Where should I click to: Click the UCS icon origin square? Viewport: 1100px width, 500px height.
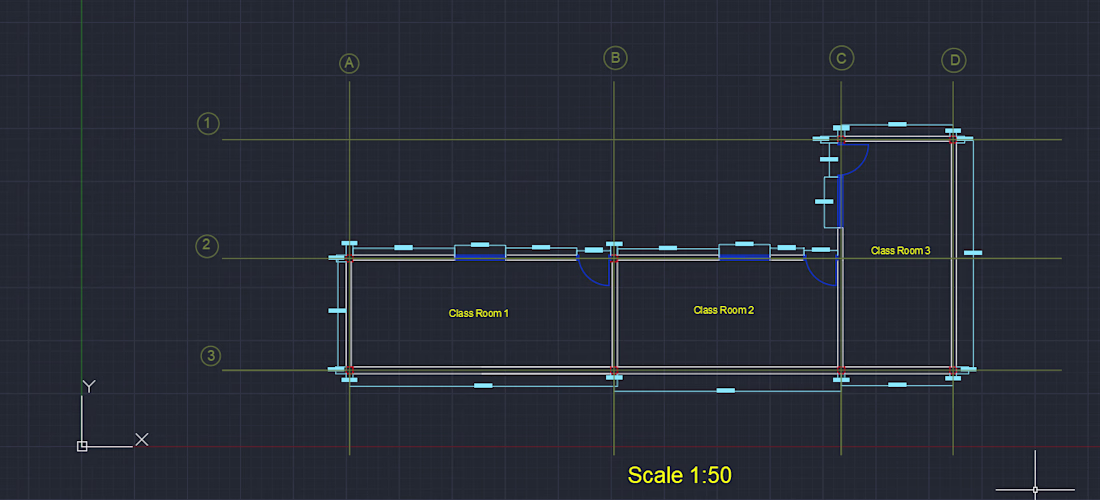82,446
